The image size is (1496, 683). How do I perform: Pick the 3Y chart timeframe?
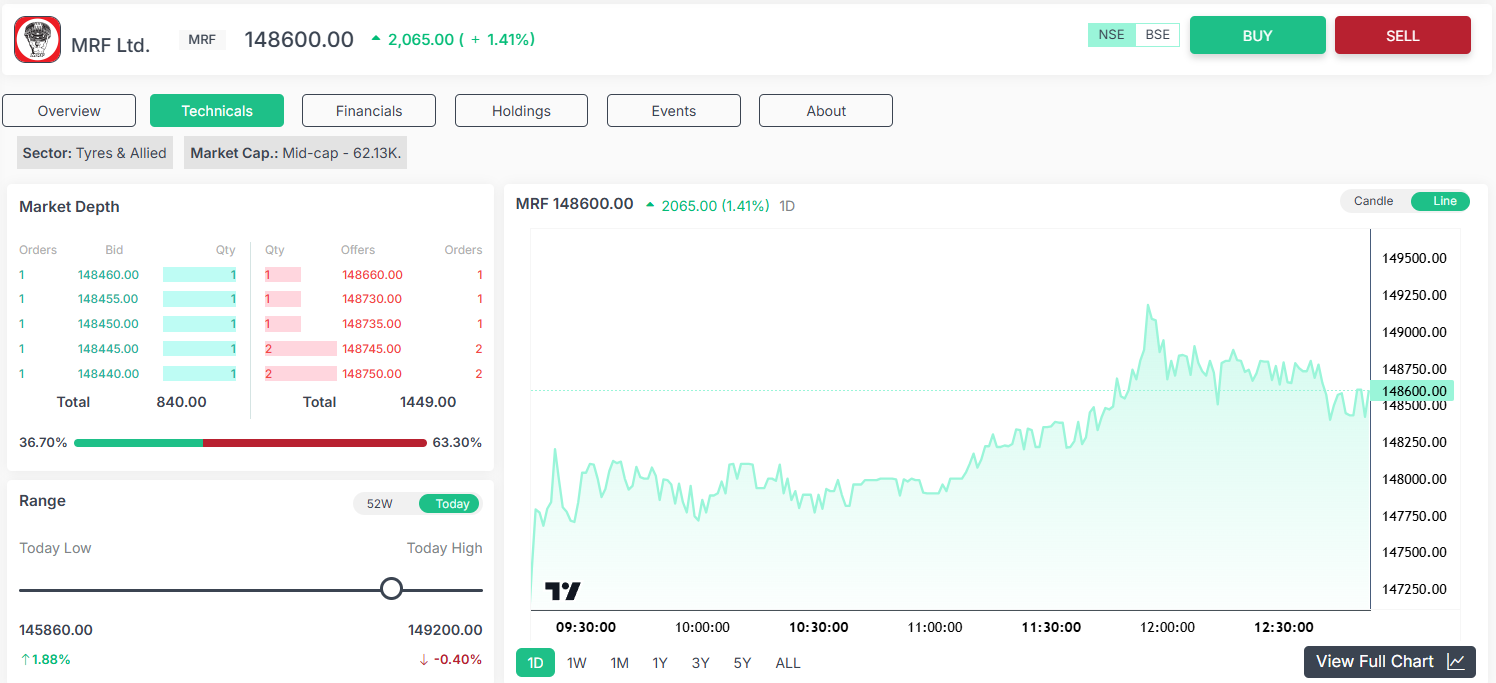(x=701, y=663)
